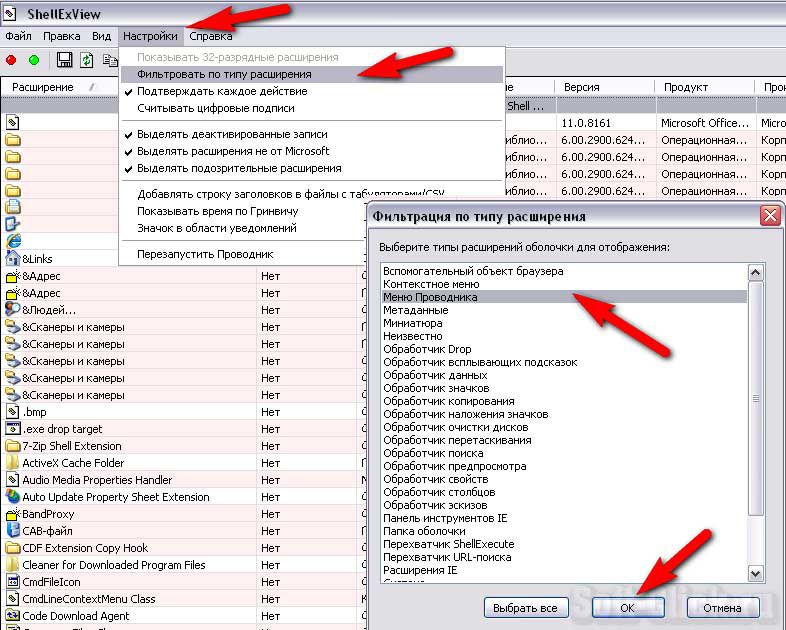Choose "Фильтровать по типу расширения" menu entry
This screenshot has width=786, height=630.
(x=224, y=74)
